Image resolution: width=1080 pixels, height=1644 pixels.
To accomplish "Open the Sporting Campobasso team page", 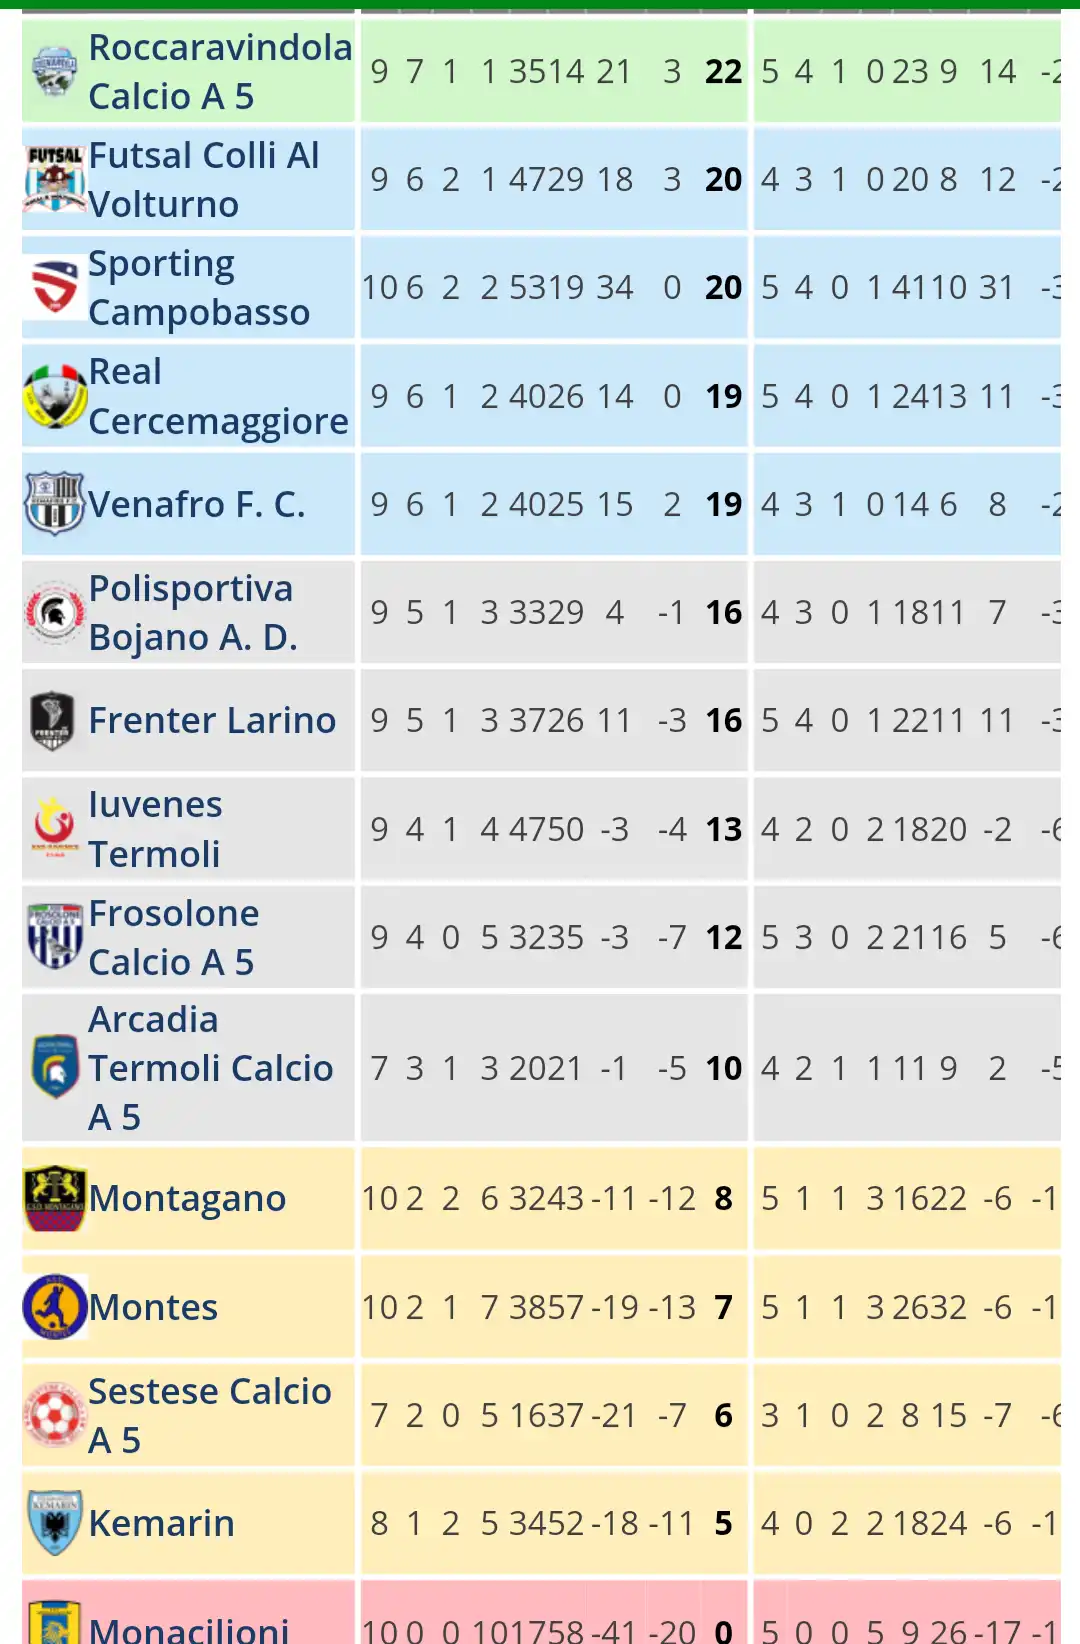I will (x=199, y=288).
